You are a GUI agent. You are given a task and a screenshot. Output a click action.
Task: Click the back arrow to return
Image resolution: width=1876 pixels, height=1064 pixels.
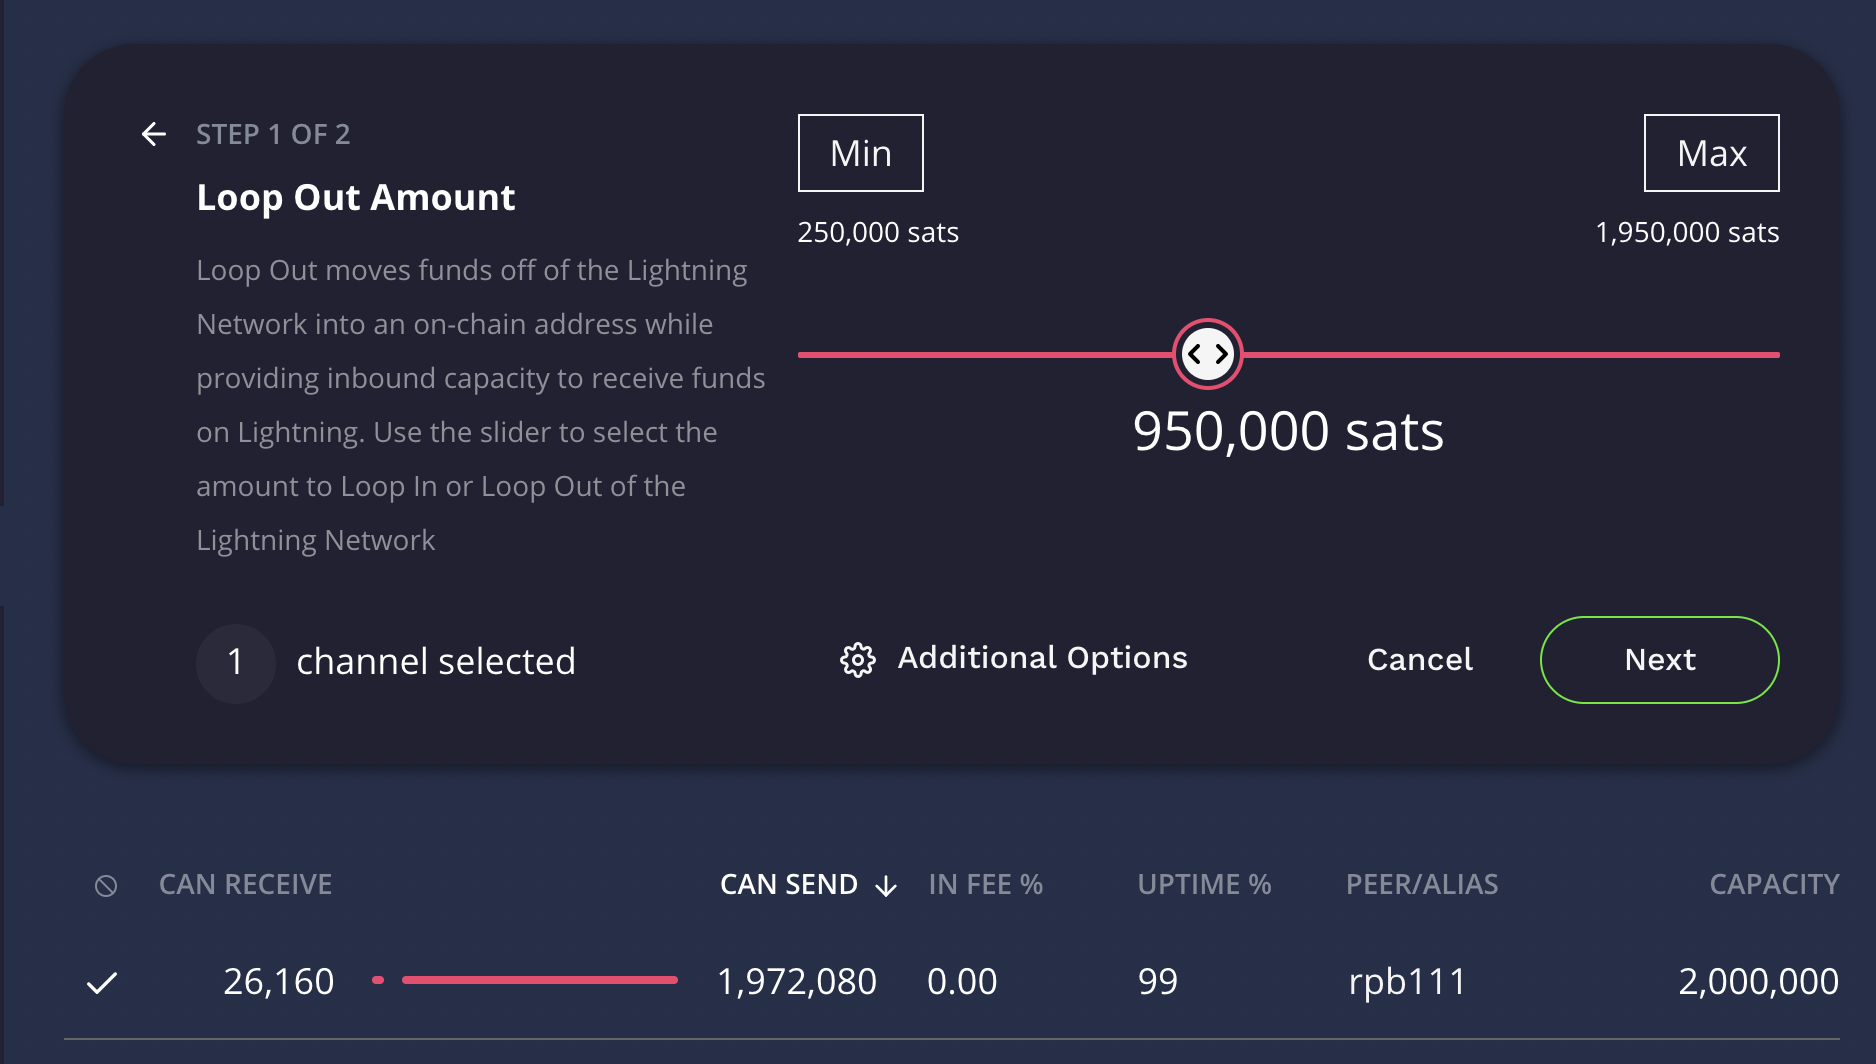click(x=154, y=134)
